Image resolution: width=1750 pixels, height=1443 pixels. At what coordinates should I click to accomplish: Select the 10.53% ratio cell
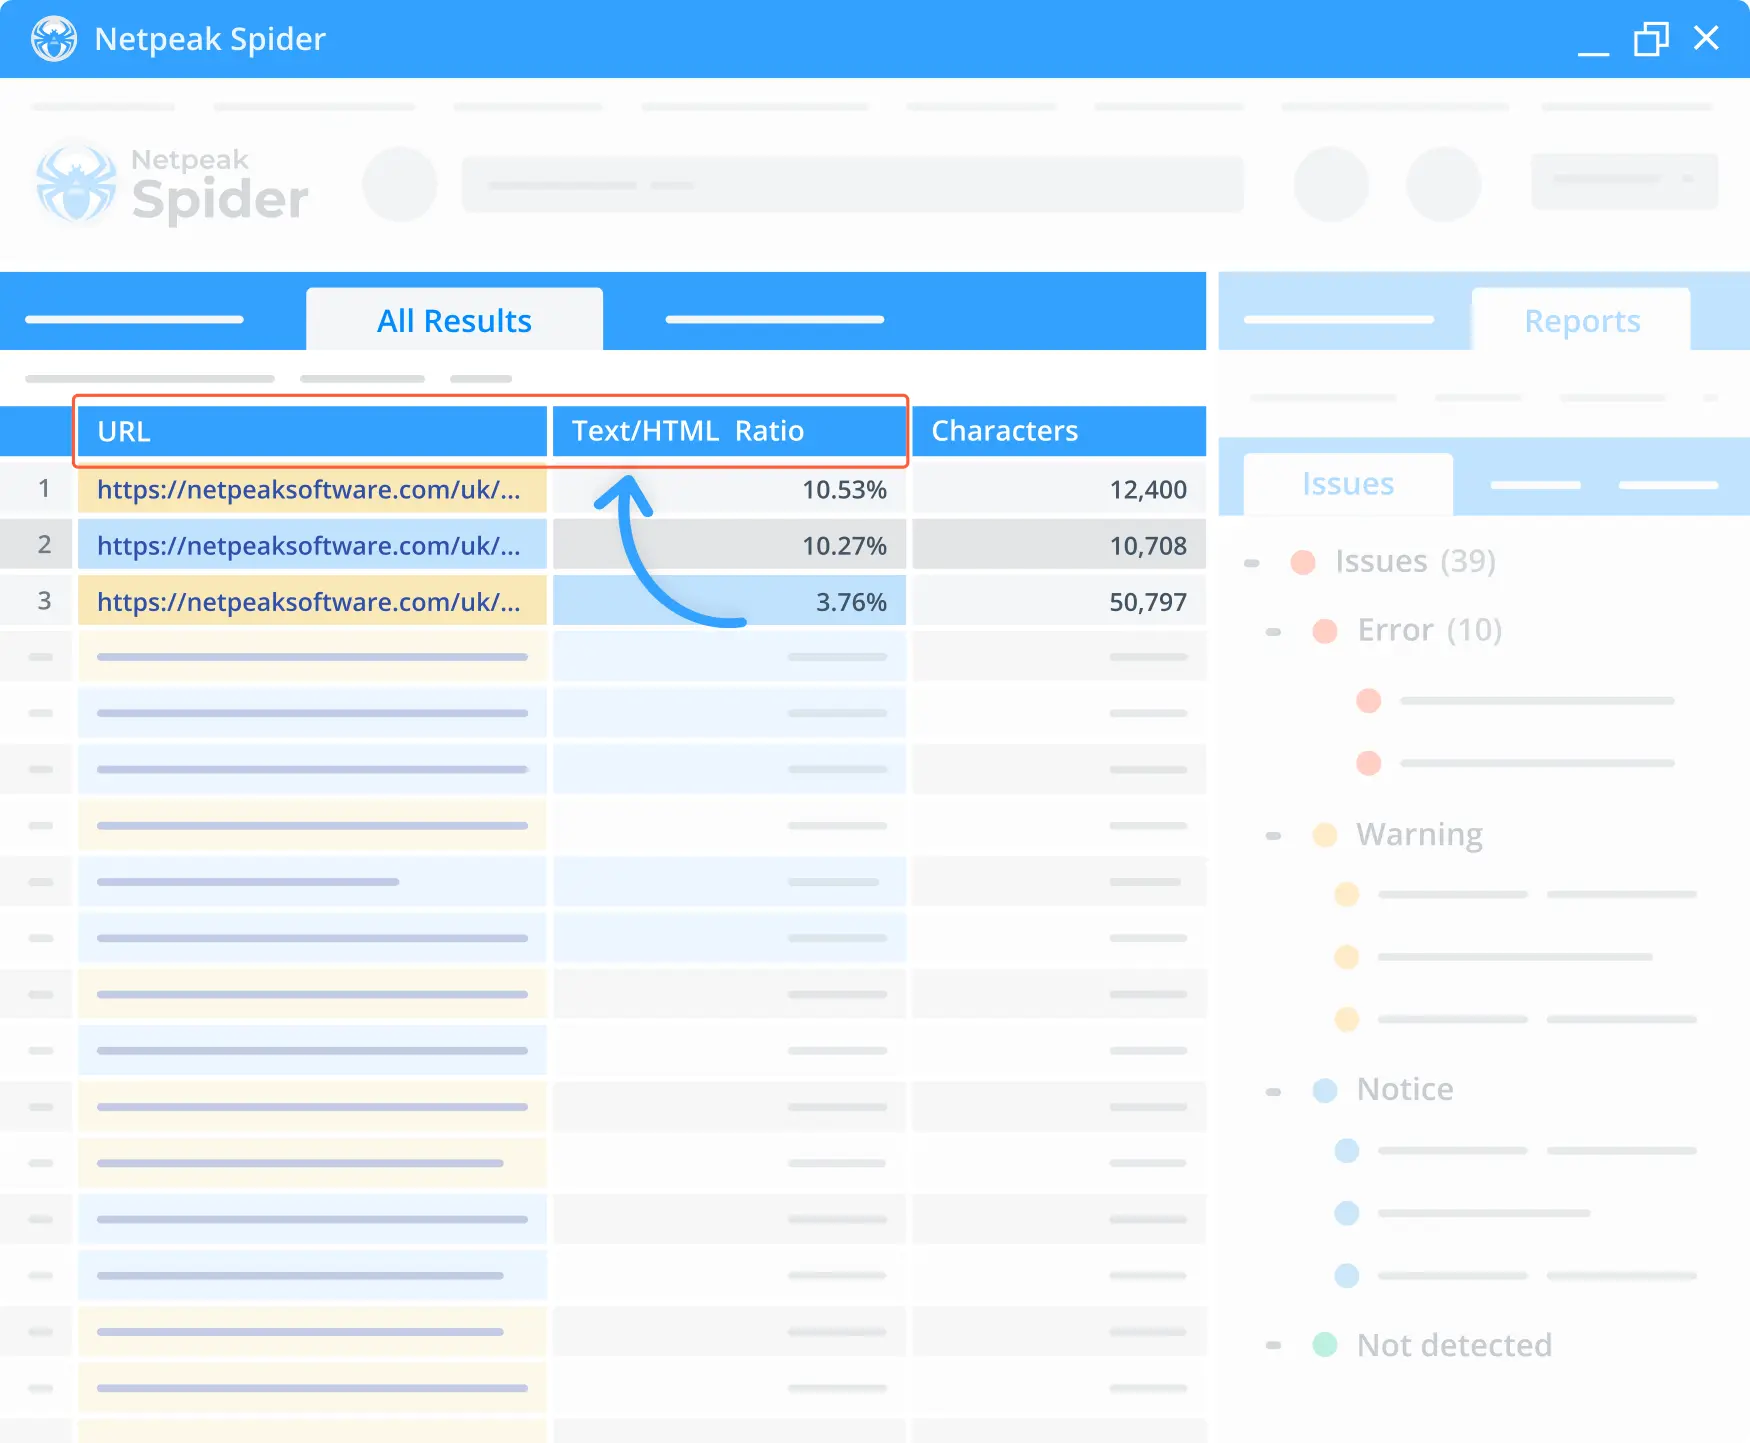click(x=729, y=489)
